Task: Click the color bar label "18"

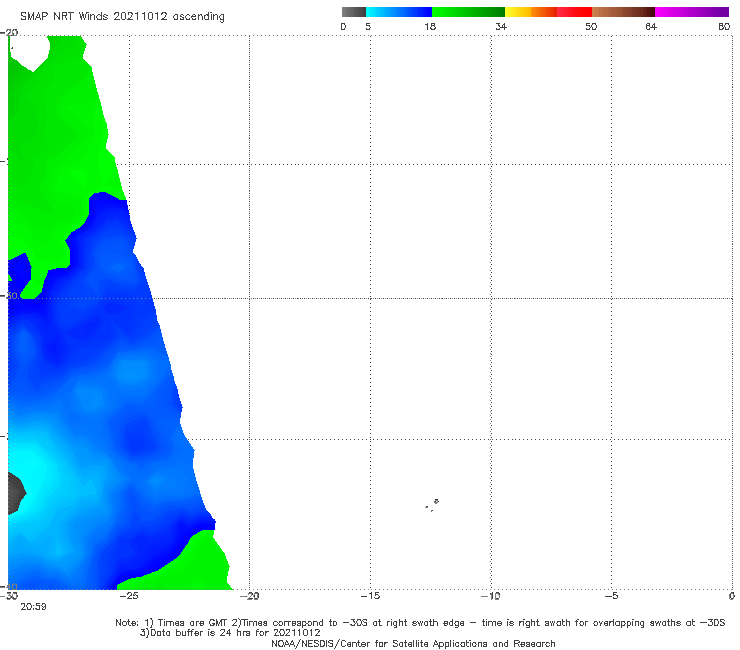Action: pyautogui.click(x=430, y=27)
